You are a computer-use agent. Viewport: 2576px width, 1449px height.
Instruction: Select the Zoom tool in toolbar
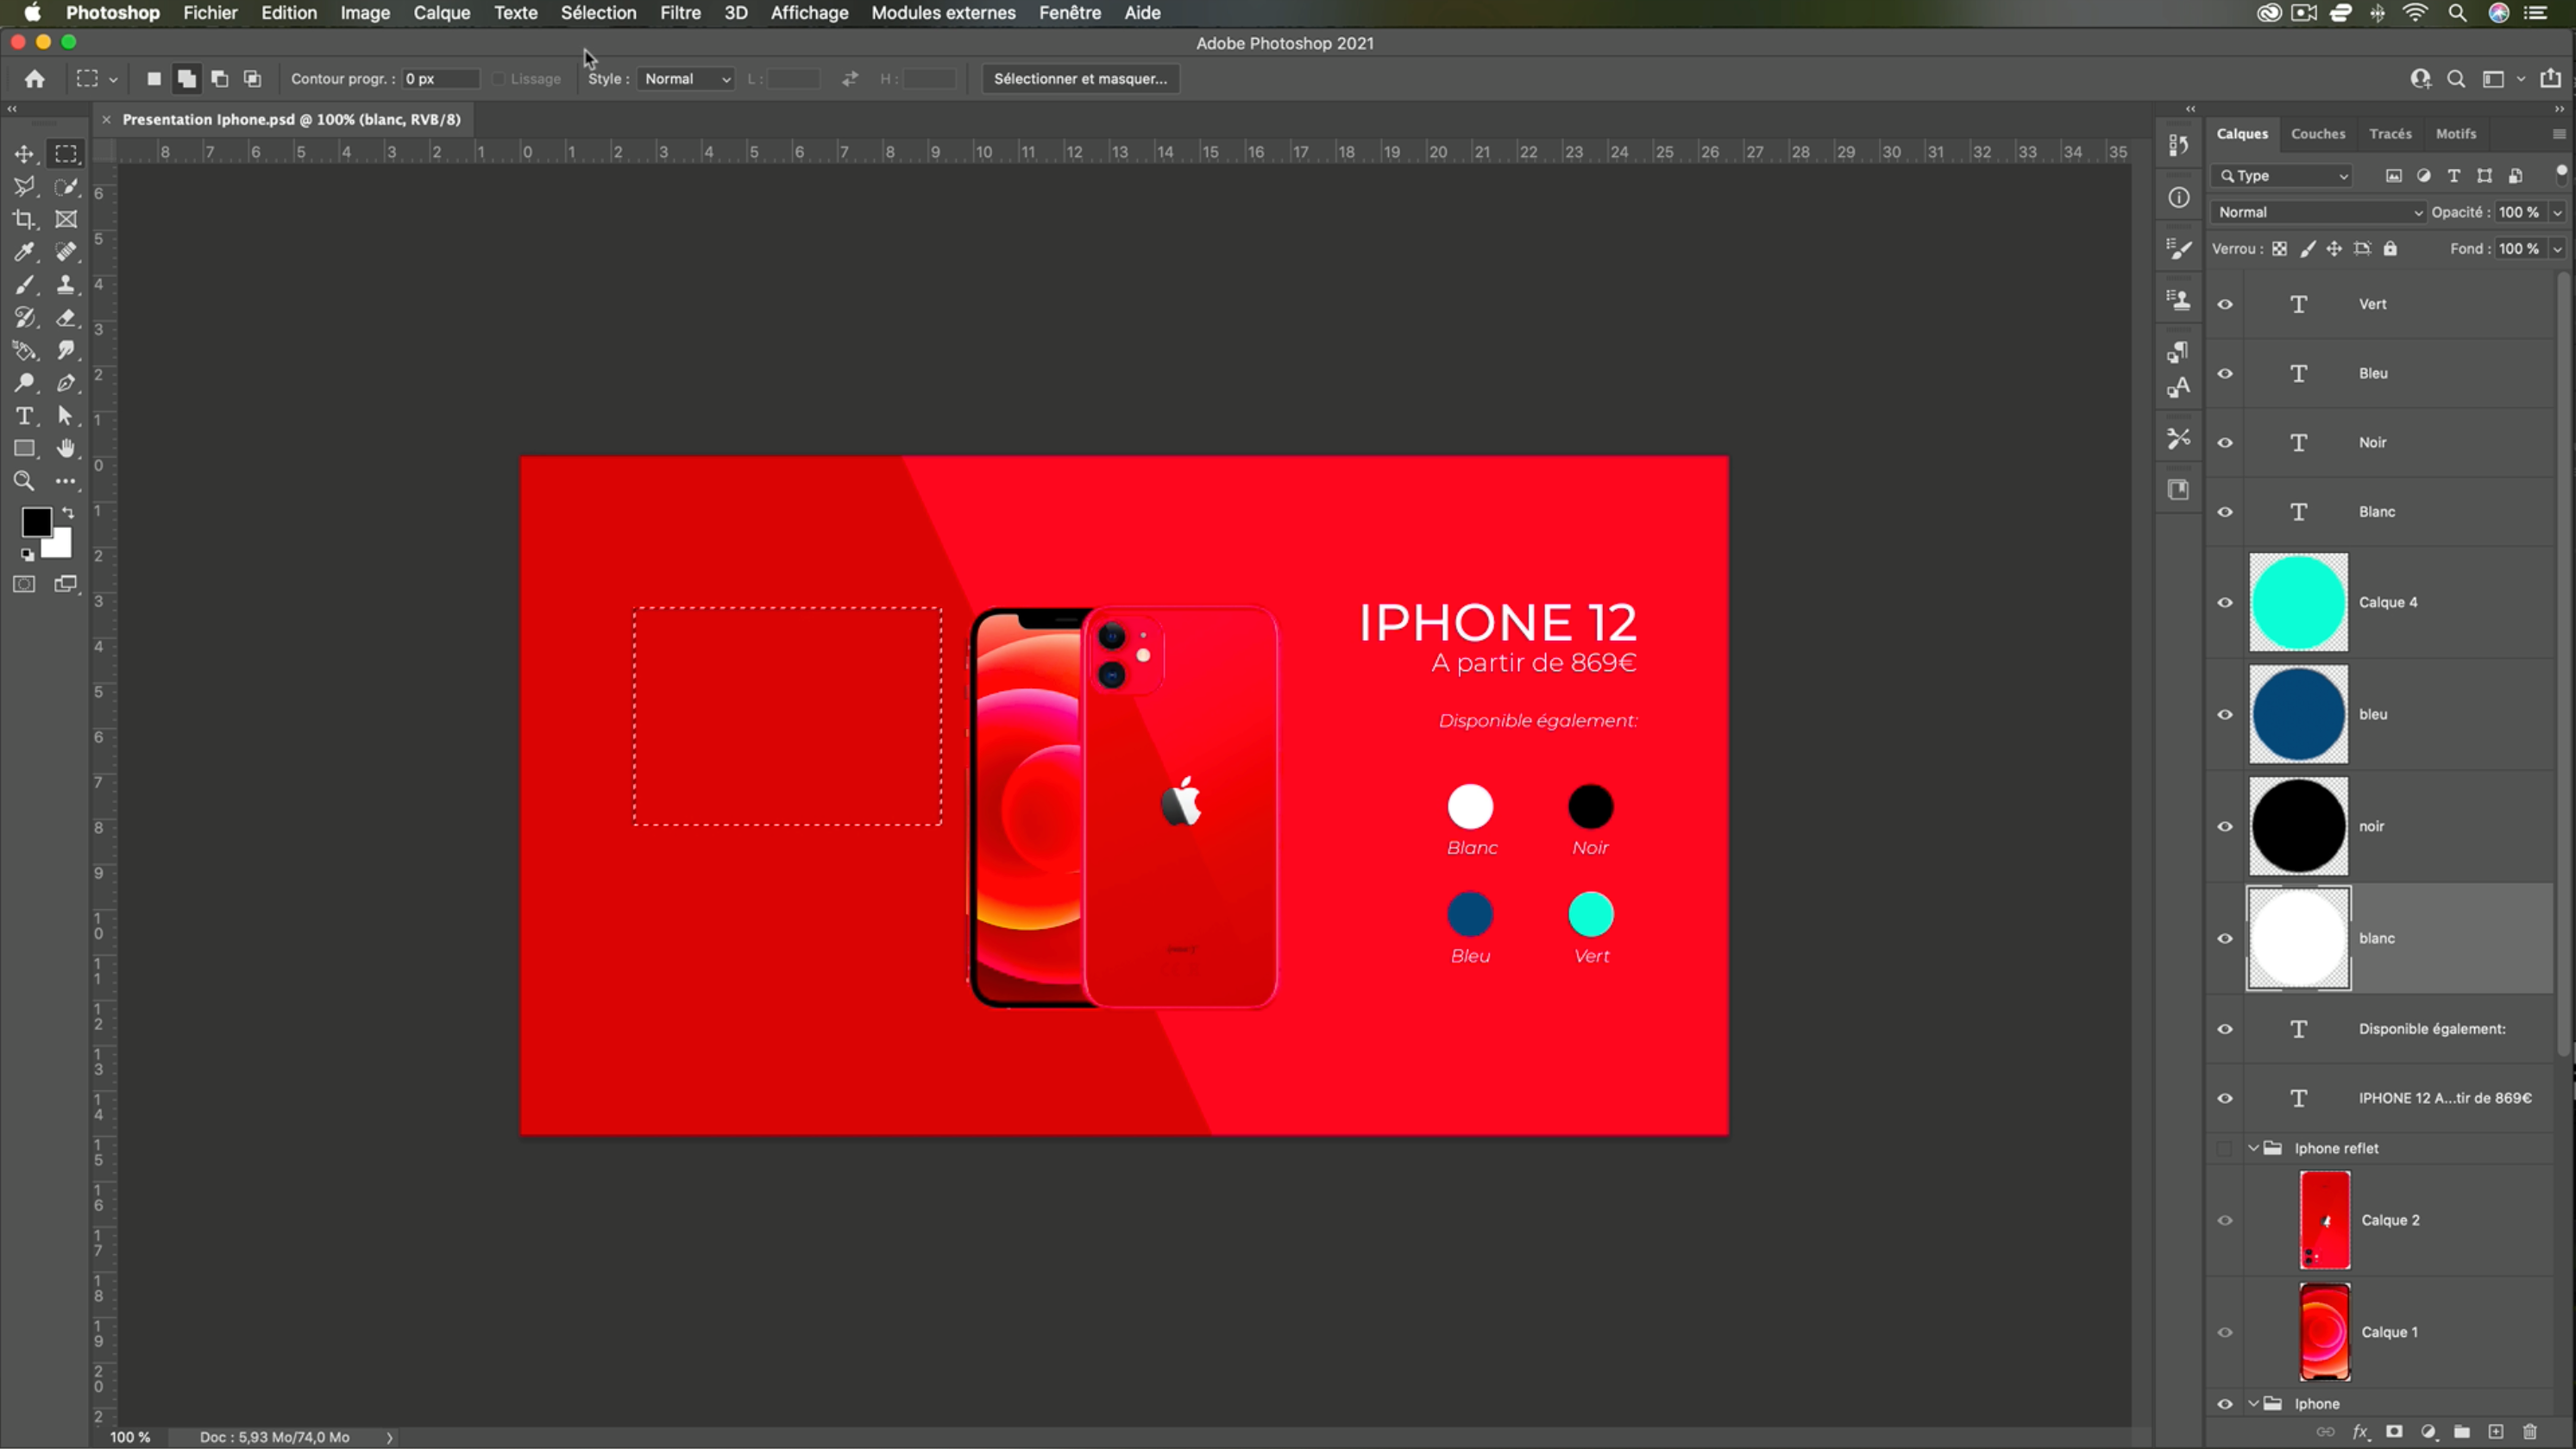[24, 481]
